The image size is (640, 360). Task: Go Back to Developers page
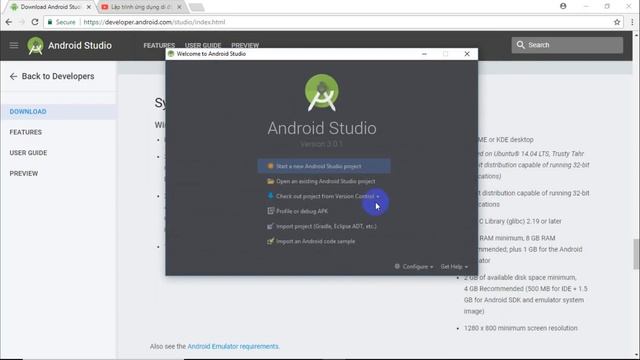click(x=58, y=76)
